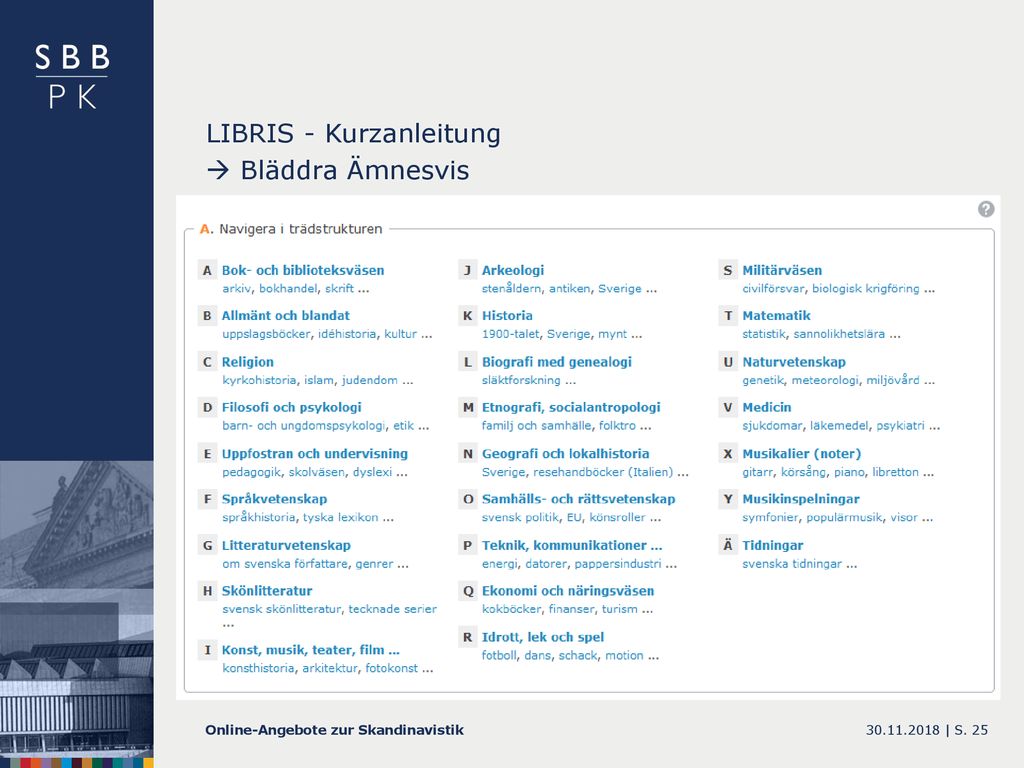Click the 'pappersindustri' subtopic link

(x=618, y=564)
